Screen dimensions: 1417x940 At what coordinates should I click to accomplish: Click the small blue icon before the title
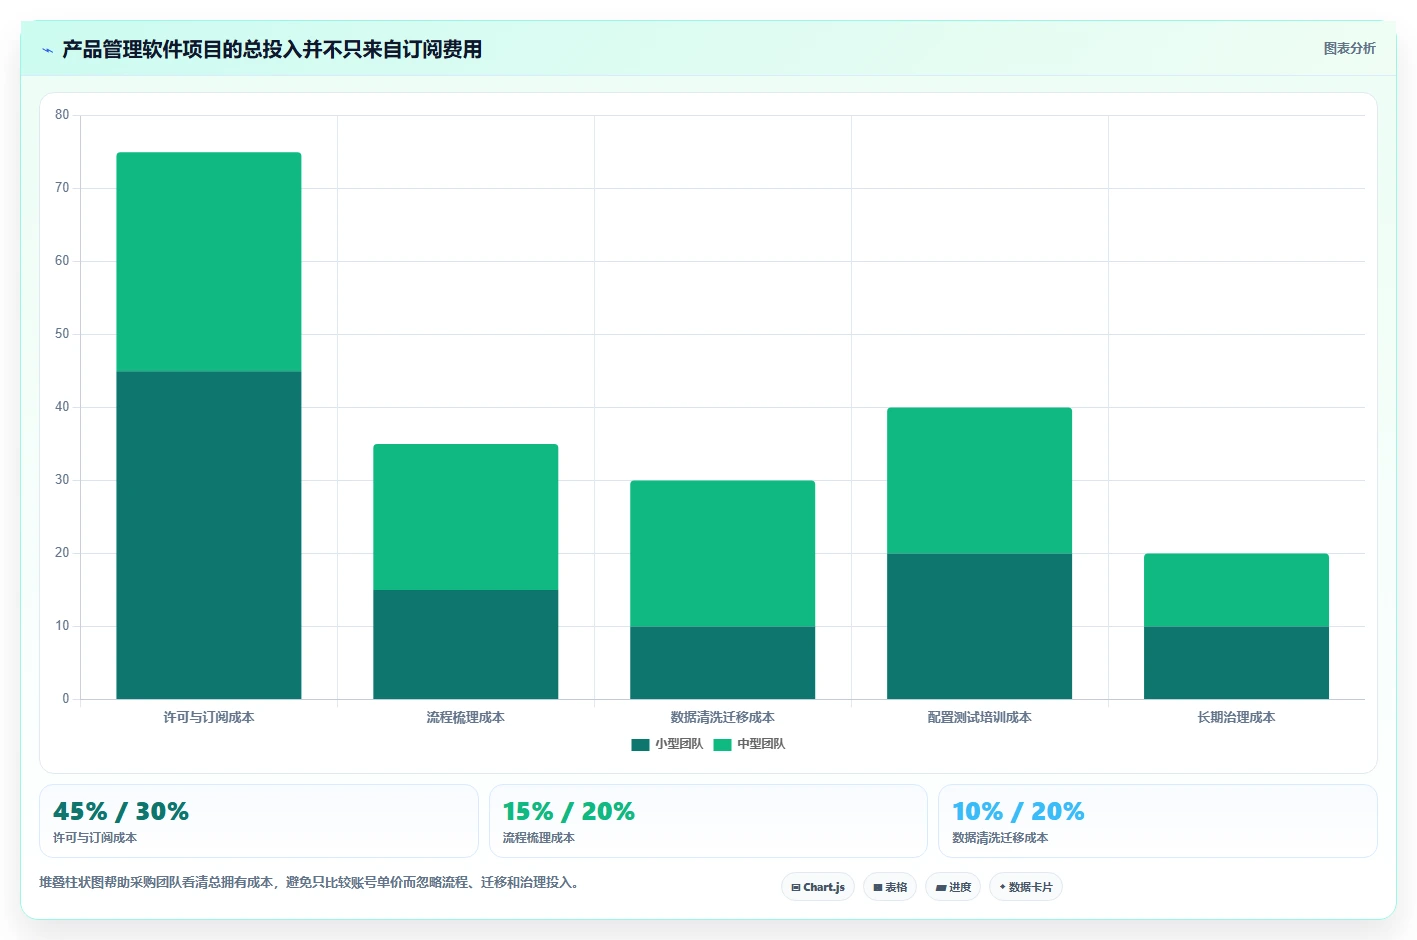pos(47,50)
